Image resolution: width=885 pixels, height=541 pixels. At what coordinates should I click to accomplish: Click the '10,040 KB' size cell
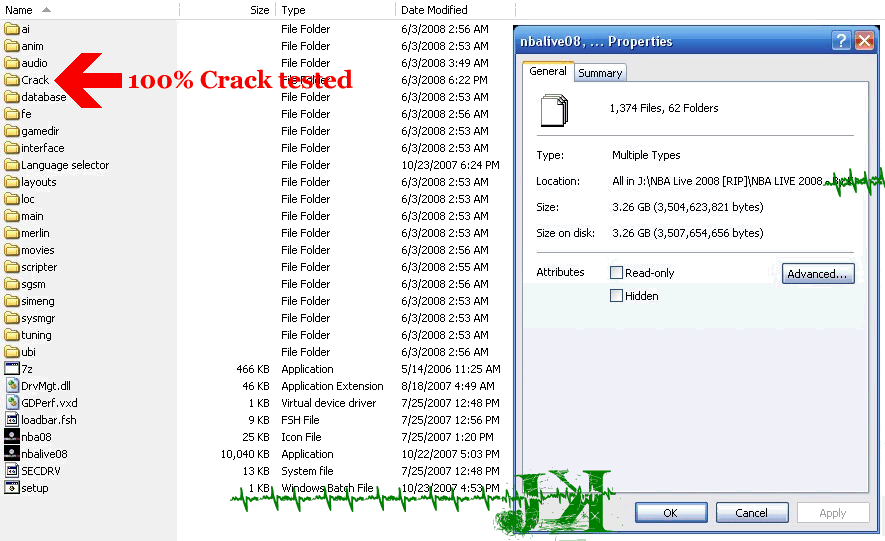click(x=245, y=454)
